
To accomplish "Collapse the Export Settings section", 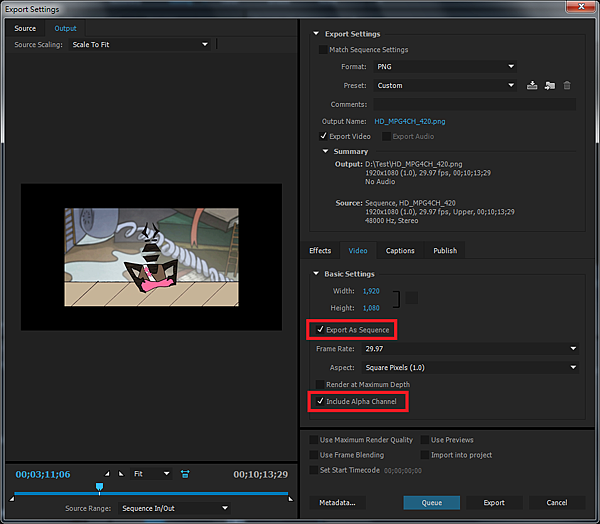I will 316,34.
